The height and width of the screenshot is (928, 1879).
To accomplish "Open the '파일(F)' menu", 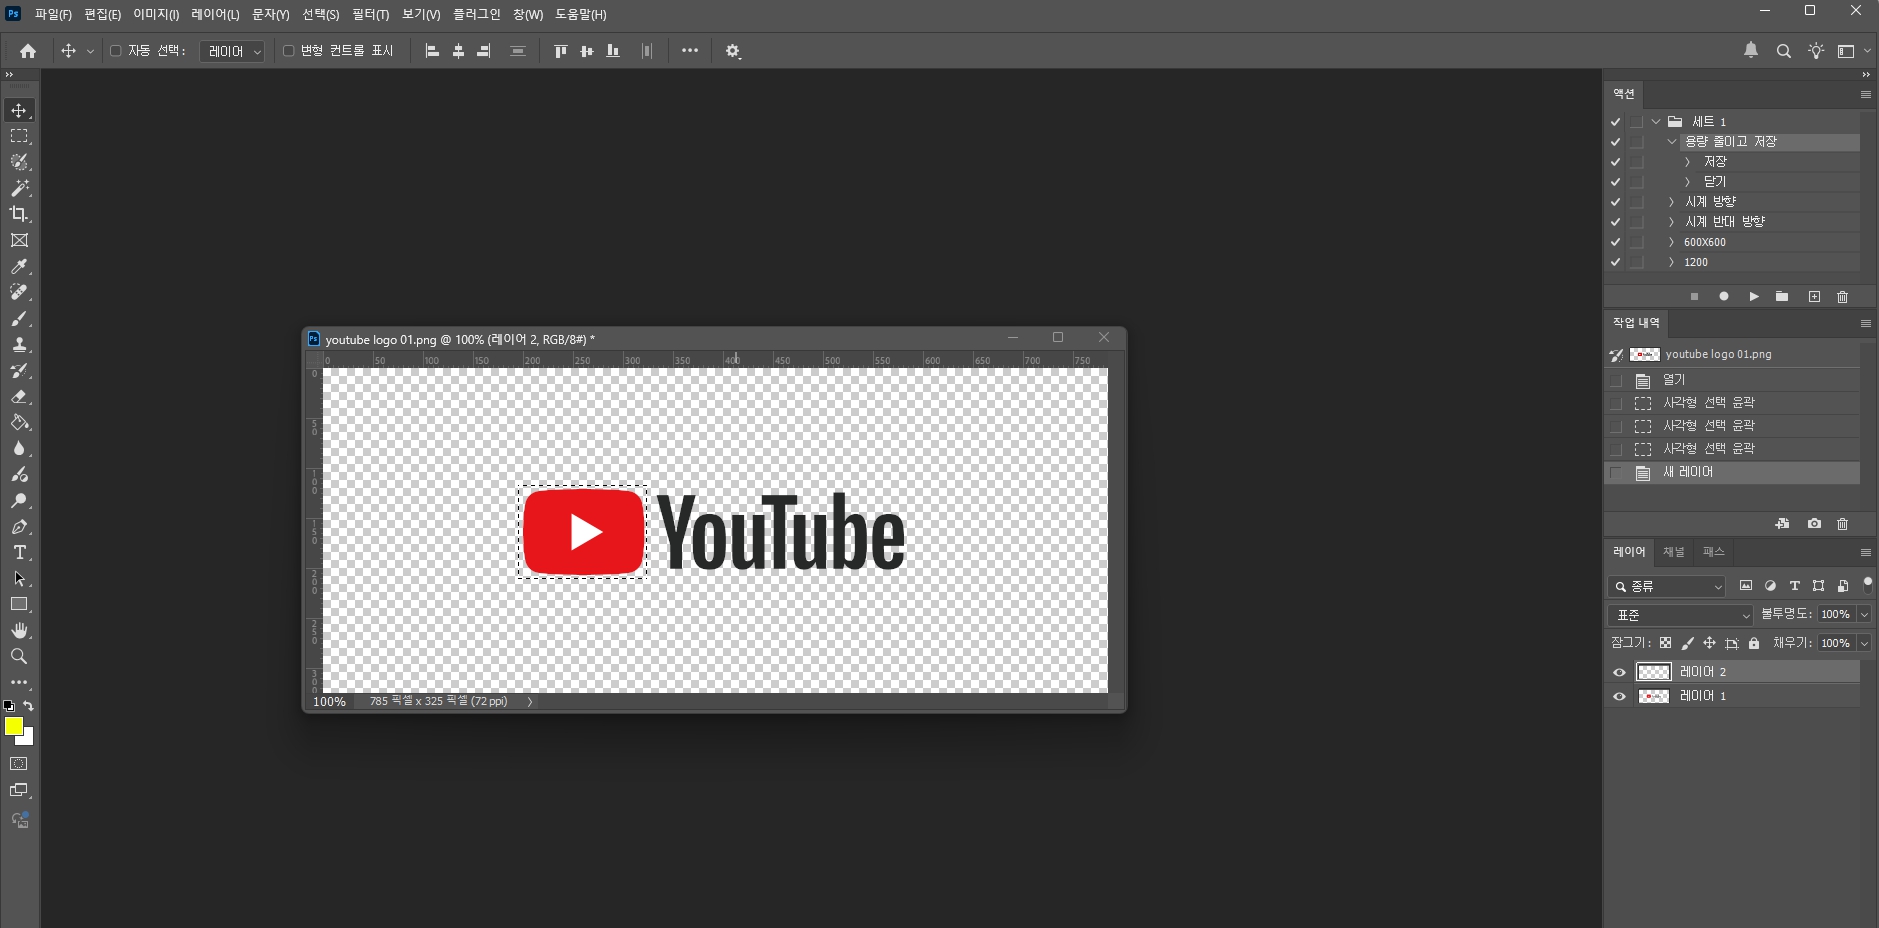I will 53,15.
